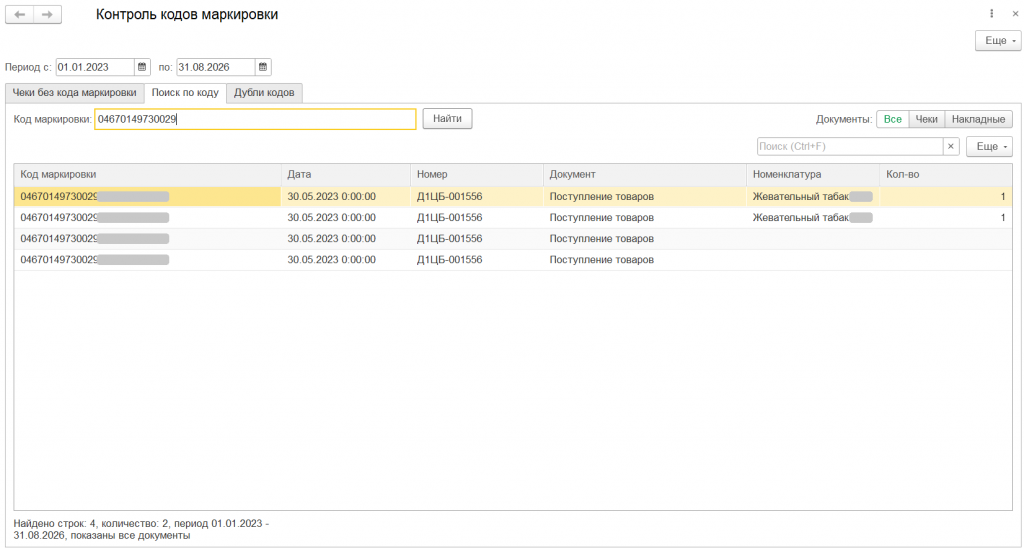
Task: Click the Поиск (Ctrl+F) search box
Action: tap(850, 146)
